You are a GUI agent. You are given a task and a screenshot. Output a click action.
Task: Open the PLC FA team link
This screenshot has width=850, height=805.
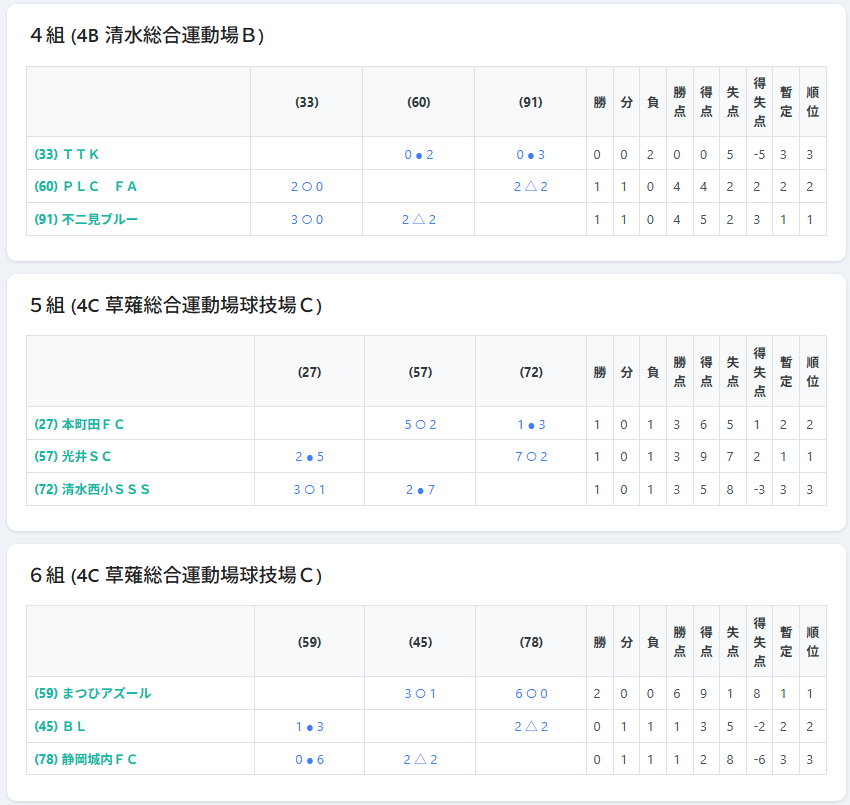coord(85,186)
